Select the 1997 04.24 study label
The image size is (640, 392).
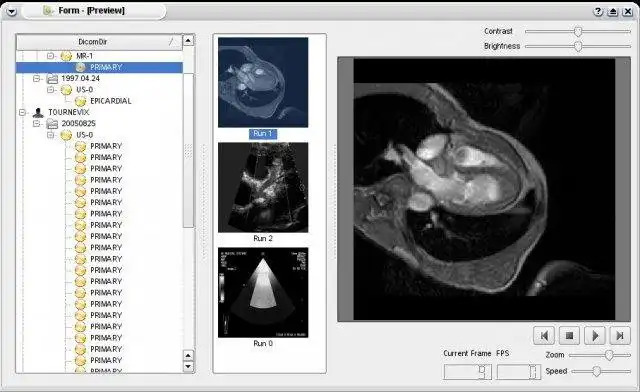point(80,78)
